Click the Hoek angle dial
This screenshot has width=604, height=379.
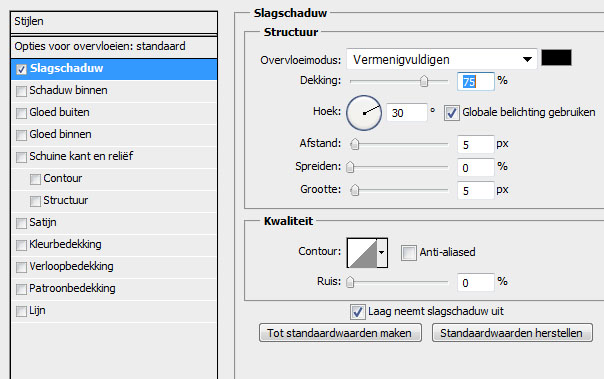[x=364, y=113]
